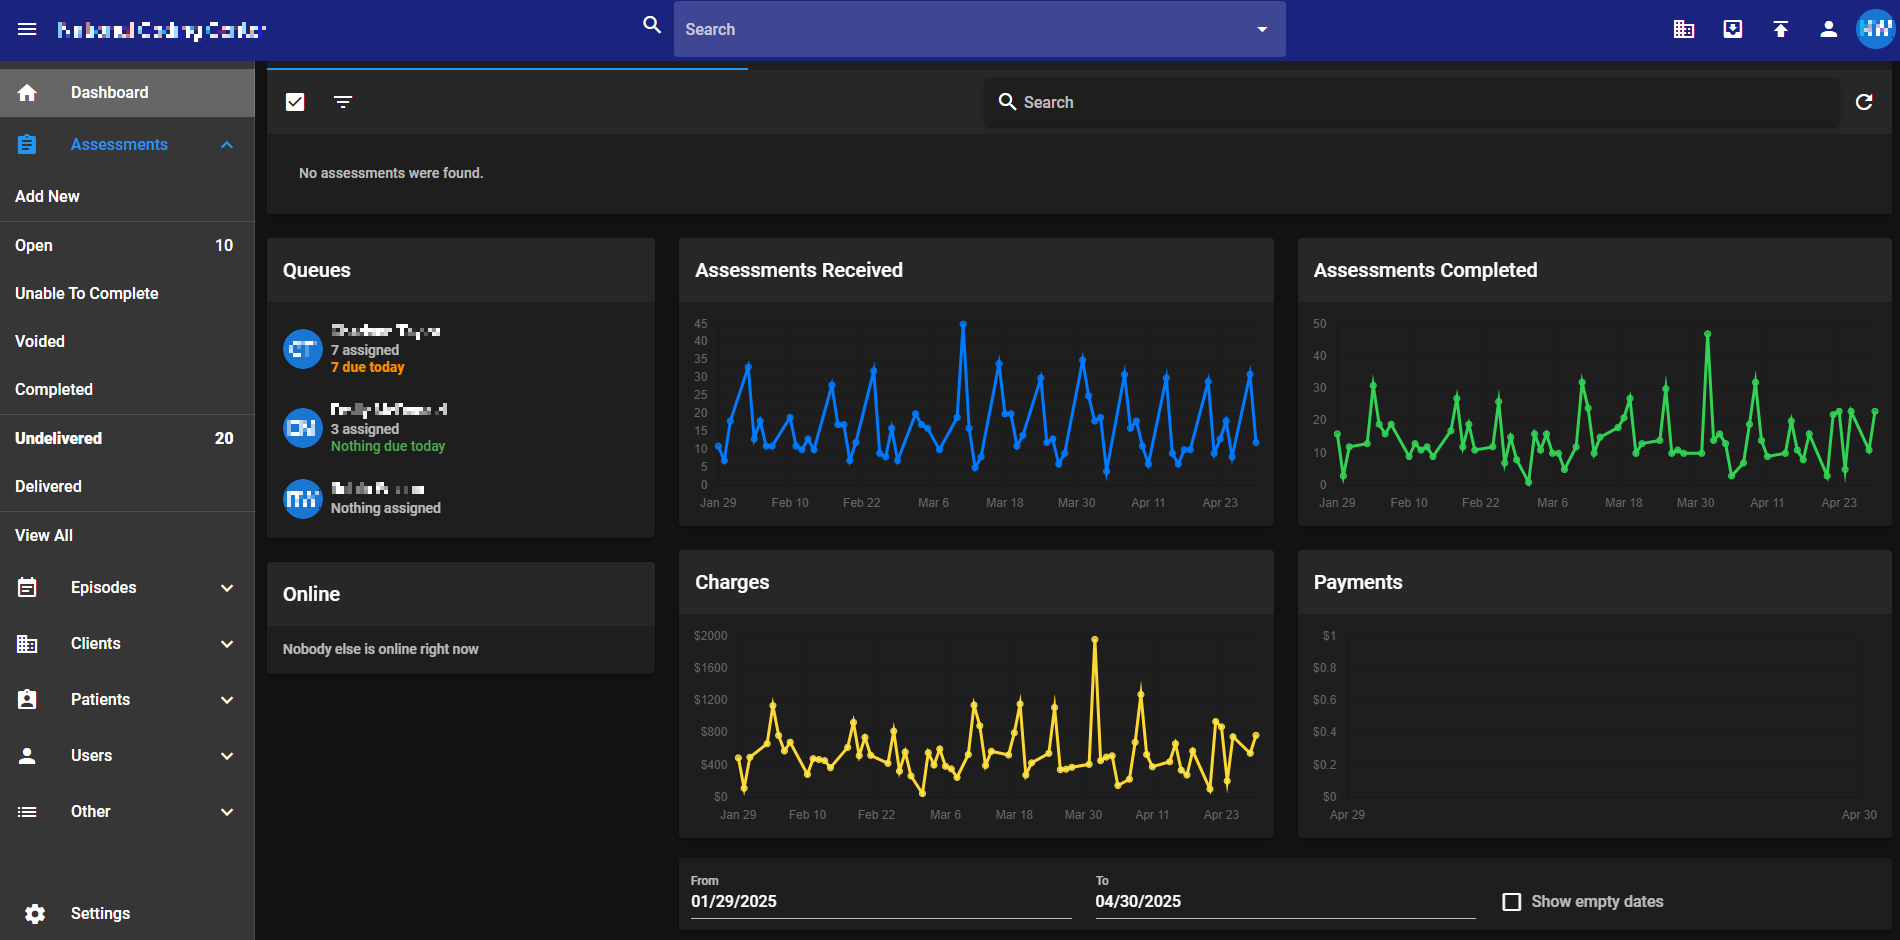Expand the Users section chevron

[x=227, y=756]
